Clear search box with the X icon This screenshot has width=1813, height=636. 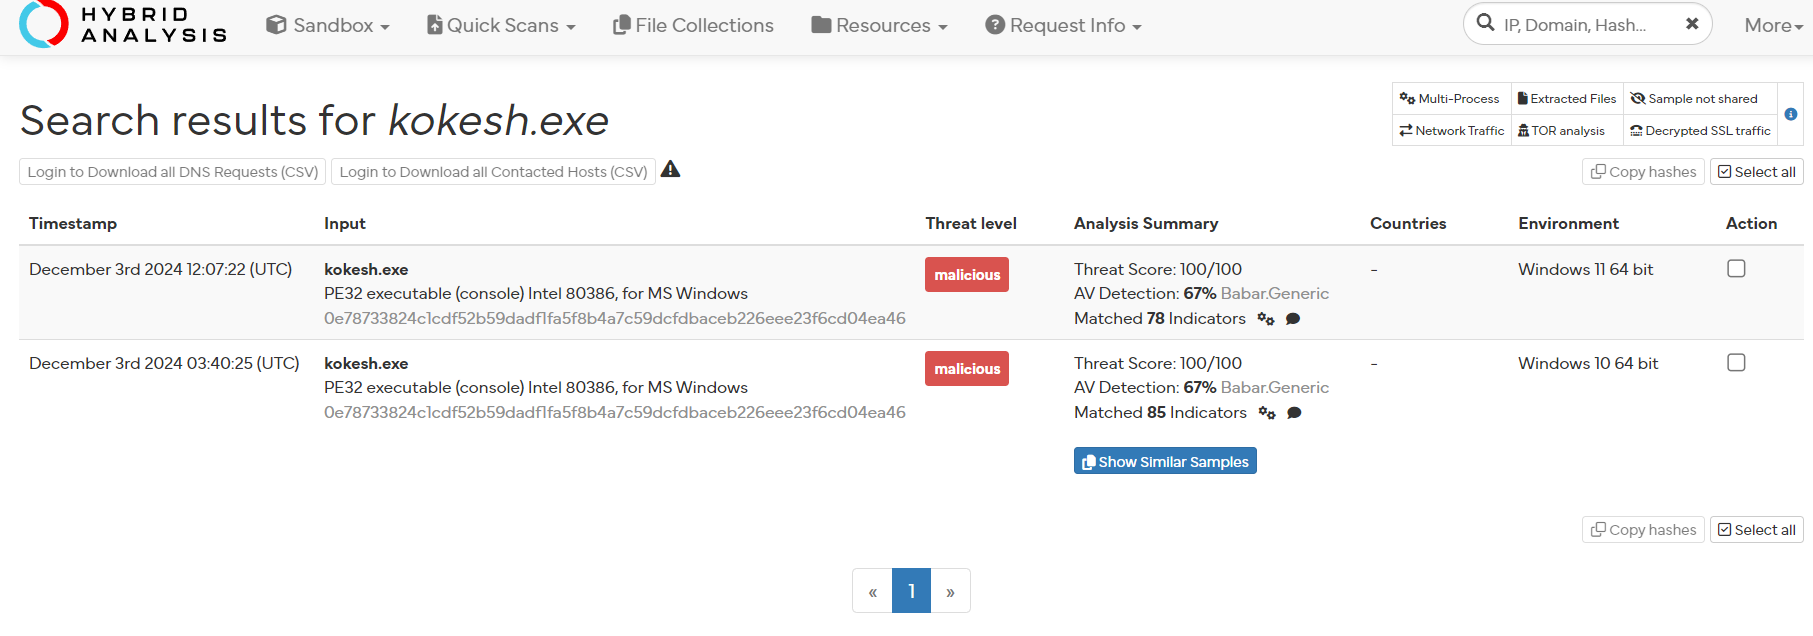click(x=1691, y=24)
